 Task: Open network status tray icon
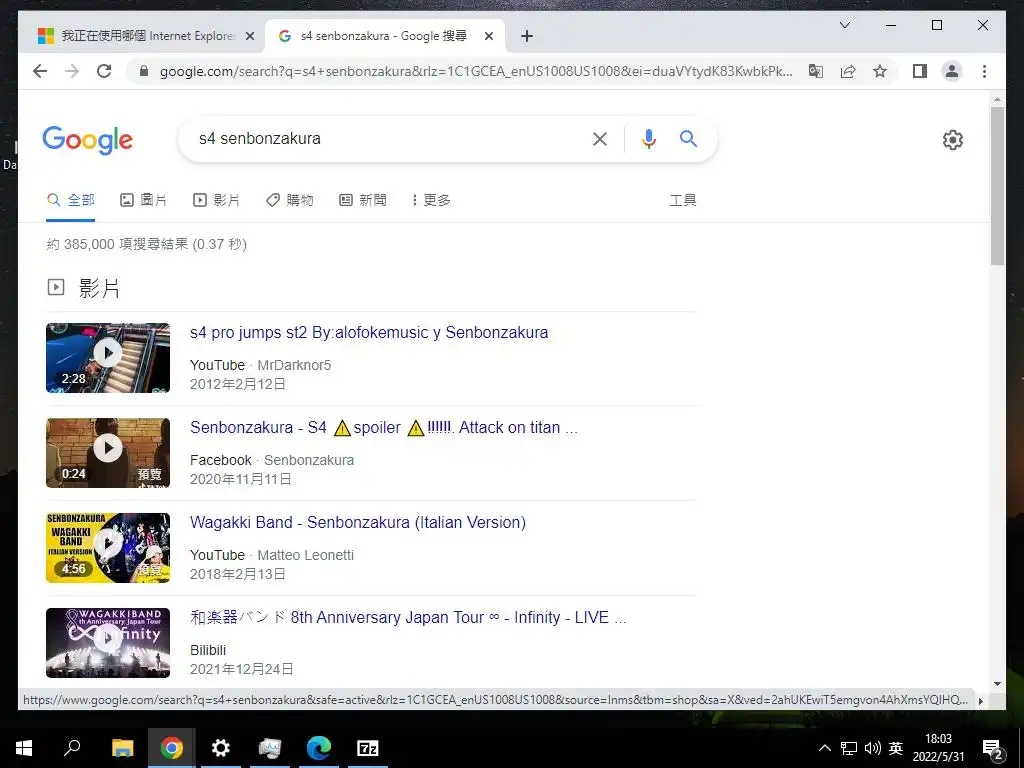point(849,748)
